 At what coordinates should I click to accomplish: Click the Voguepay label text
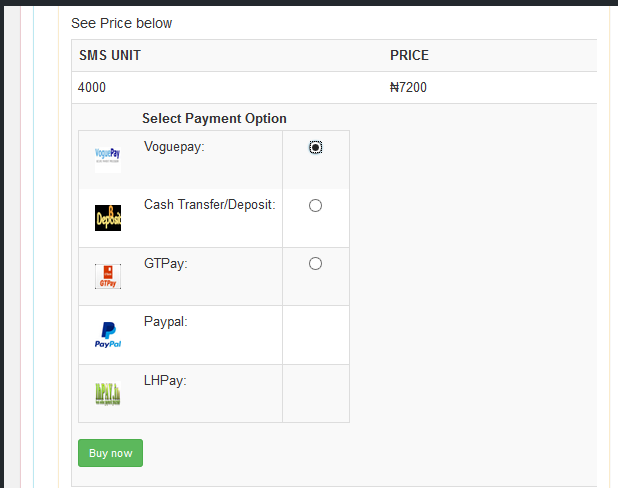tap(174, 147)
